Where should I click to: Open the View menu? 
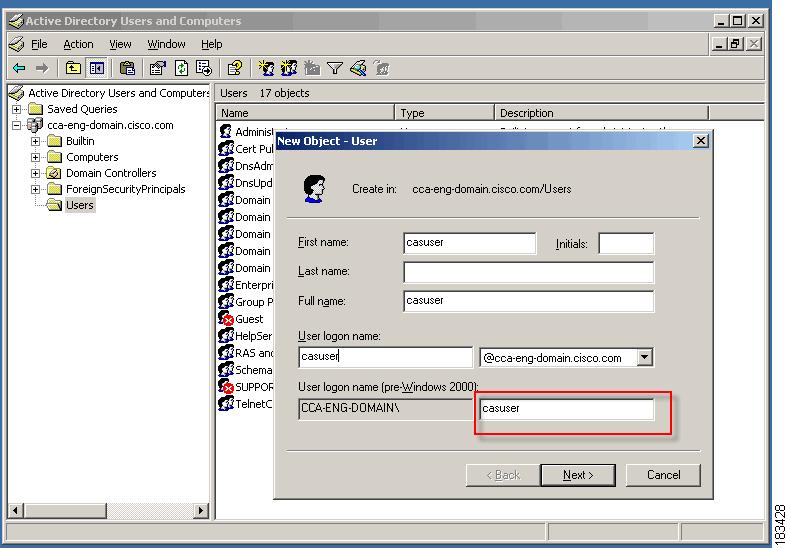(120, 44)
